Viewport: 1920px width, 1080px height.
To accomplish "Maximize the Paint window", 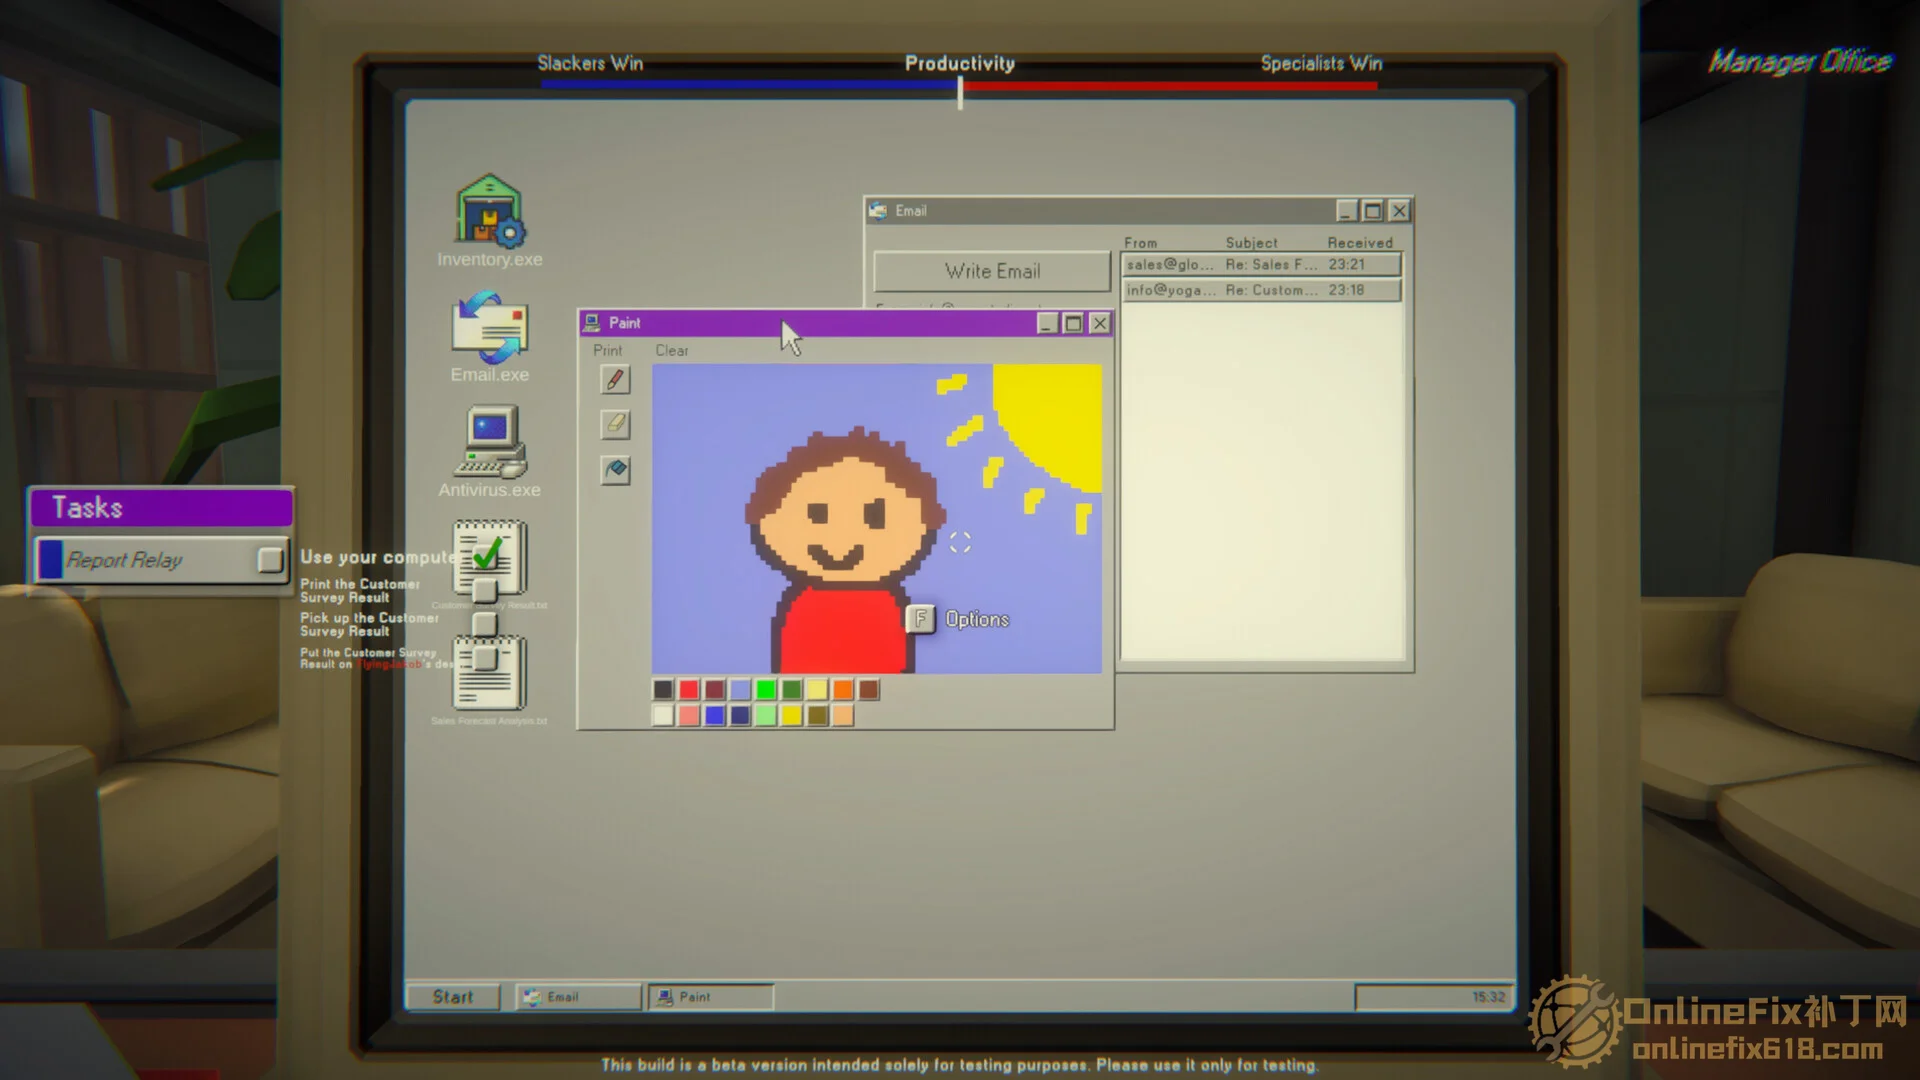I will 1073,323.
